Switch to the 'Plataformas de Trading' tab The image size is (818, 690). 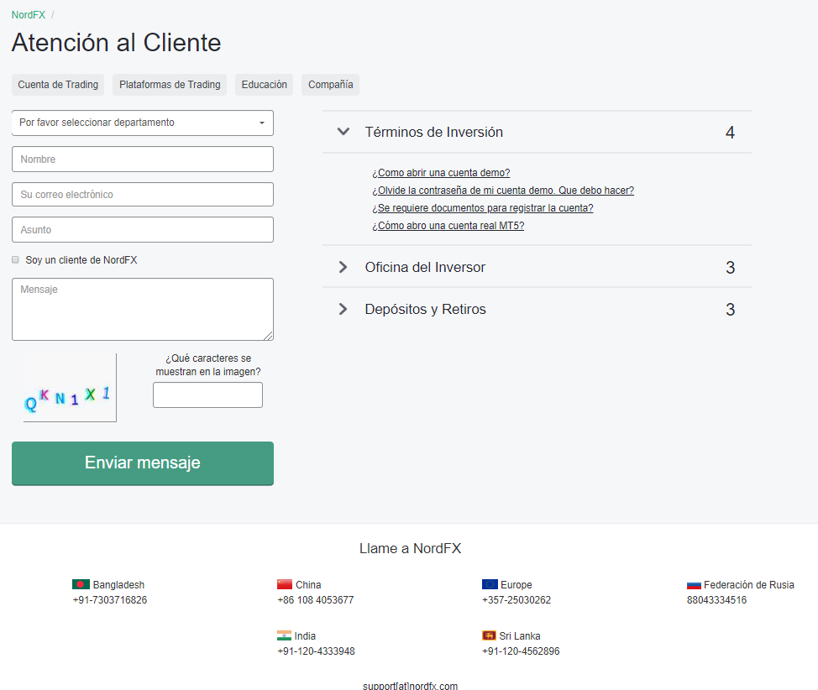coord(169,84)
